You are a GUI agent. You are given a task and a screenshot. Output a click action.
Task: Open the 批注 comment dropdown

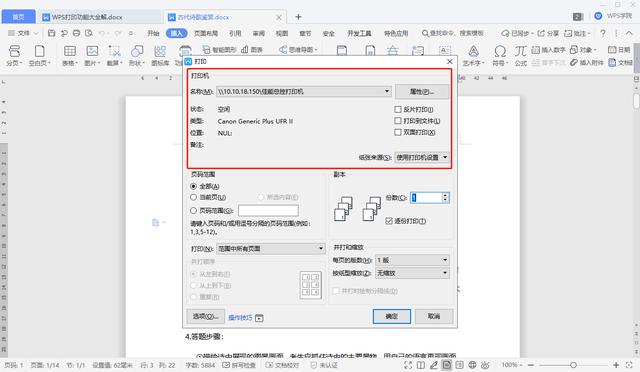coord(577,33)
